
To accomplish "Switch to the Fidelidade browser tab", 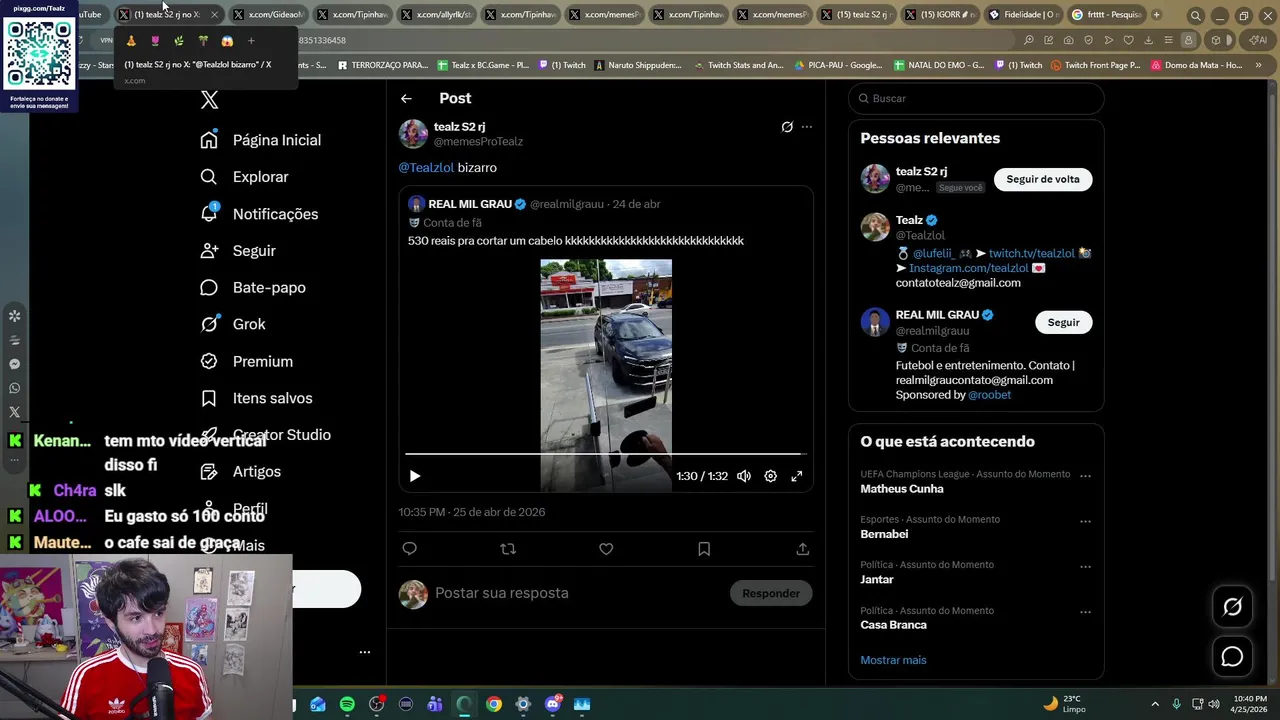I will [1022, 15].
